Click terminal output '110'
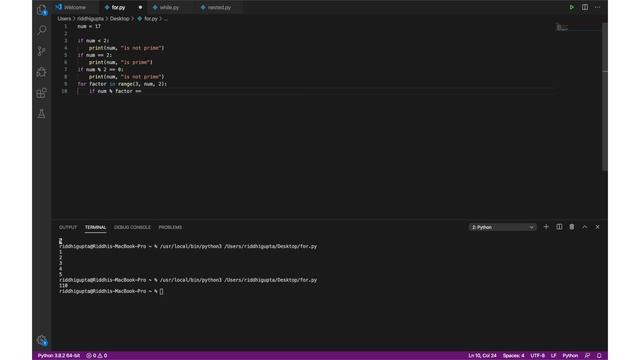Viewport: 640px width, 360px height. [x=63, y=286]
